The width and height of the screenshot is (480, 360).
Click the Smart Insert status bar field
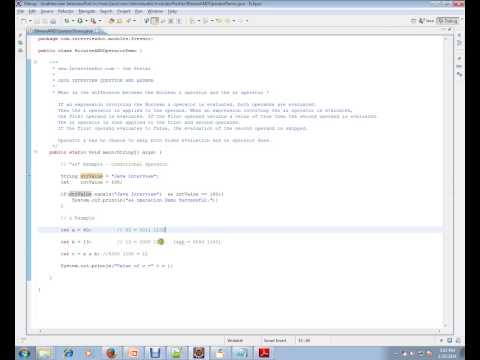click(275, 340)
